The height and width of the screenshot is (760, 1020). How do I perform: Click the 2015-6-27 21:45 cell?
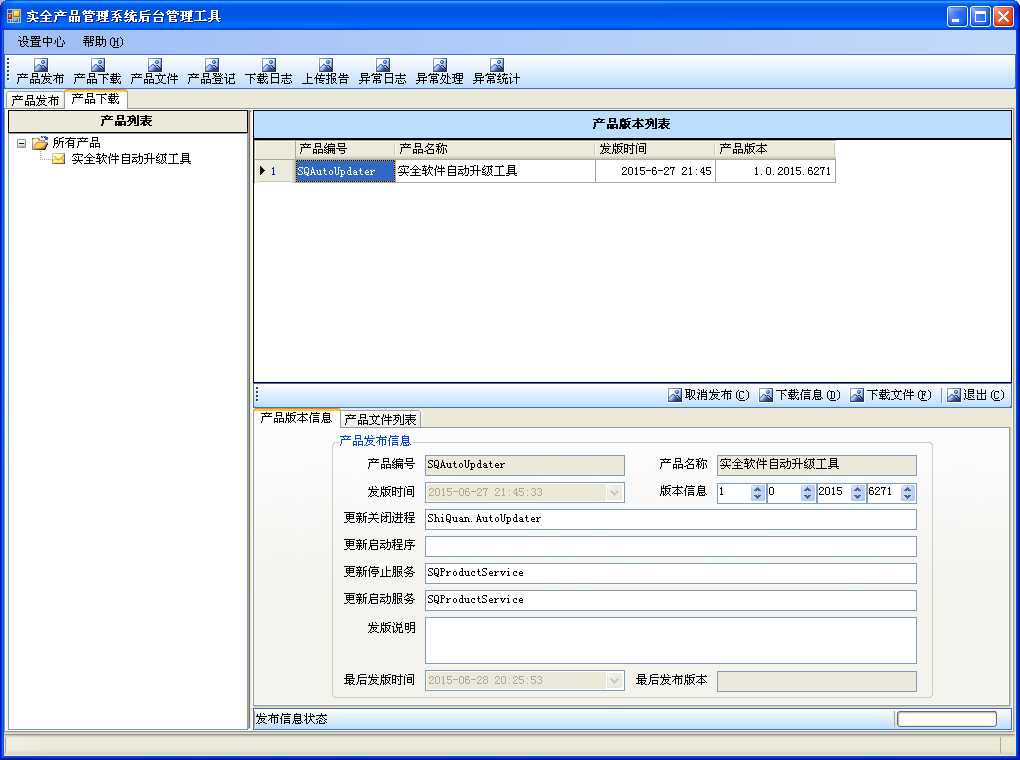pyautogui.click(x=656, y=170)
